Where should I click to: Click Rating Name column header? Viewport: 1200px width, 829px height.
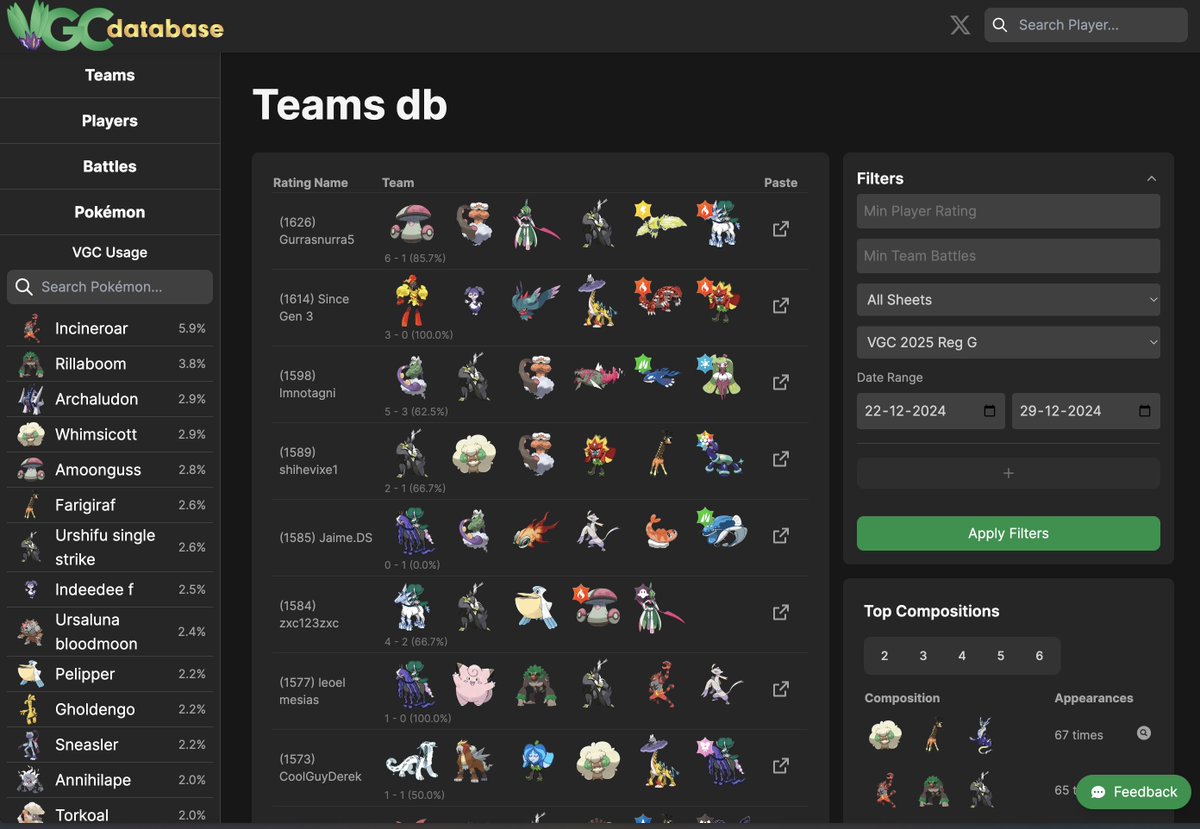311,183
